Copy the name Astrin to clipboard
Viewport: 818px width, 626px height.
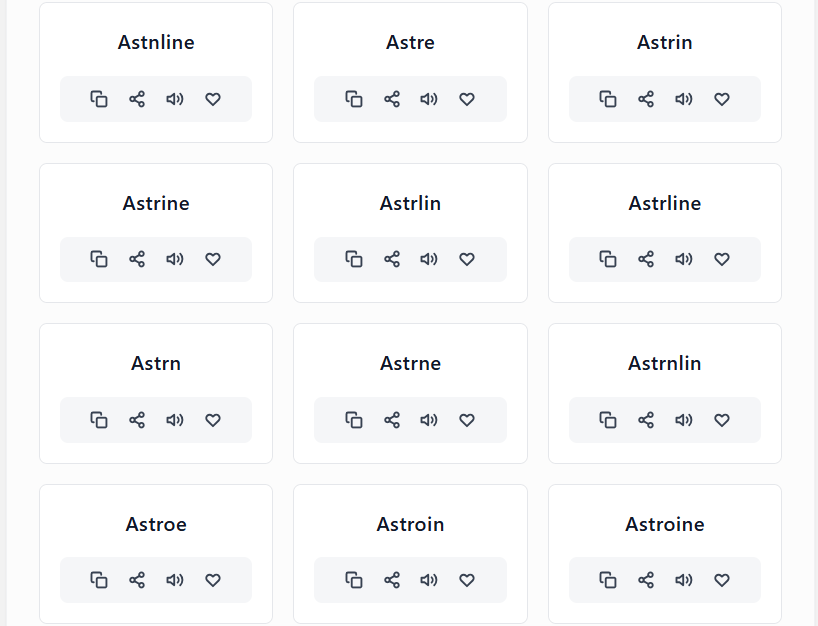point(608,99)
